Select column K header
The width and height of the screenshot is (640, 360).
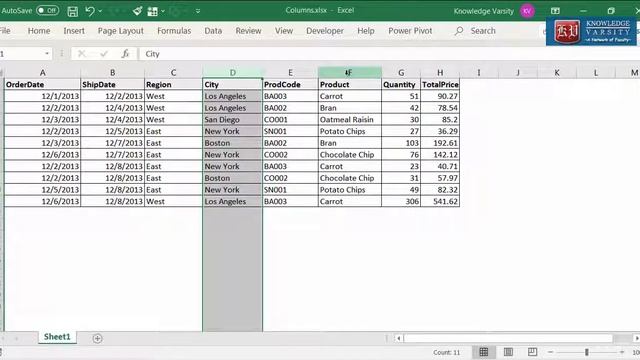point(557,73)
